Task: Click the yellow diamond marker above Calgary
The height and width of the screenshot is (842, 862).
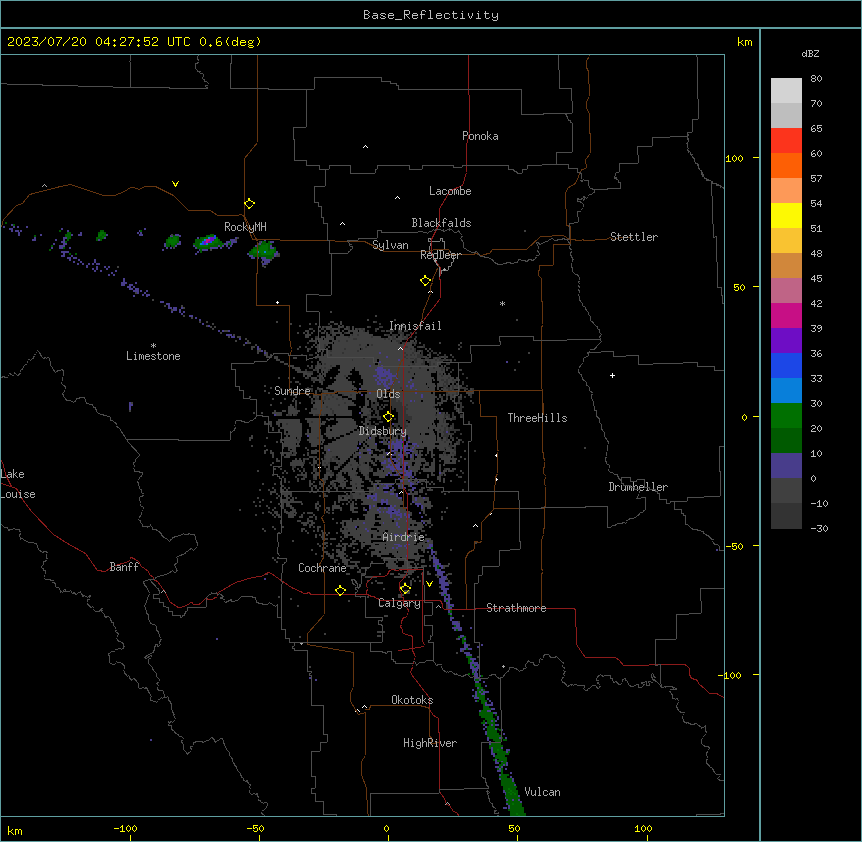Action: click(x=405, y=589)
